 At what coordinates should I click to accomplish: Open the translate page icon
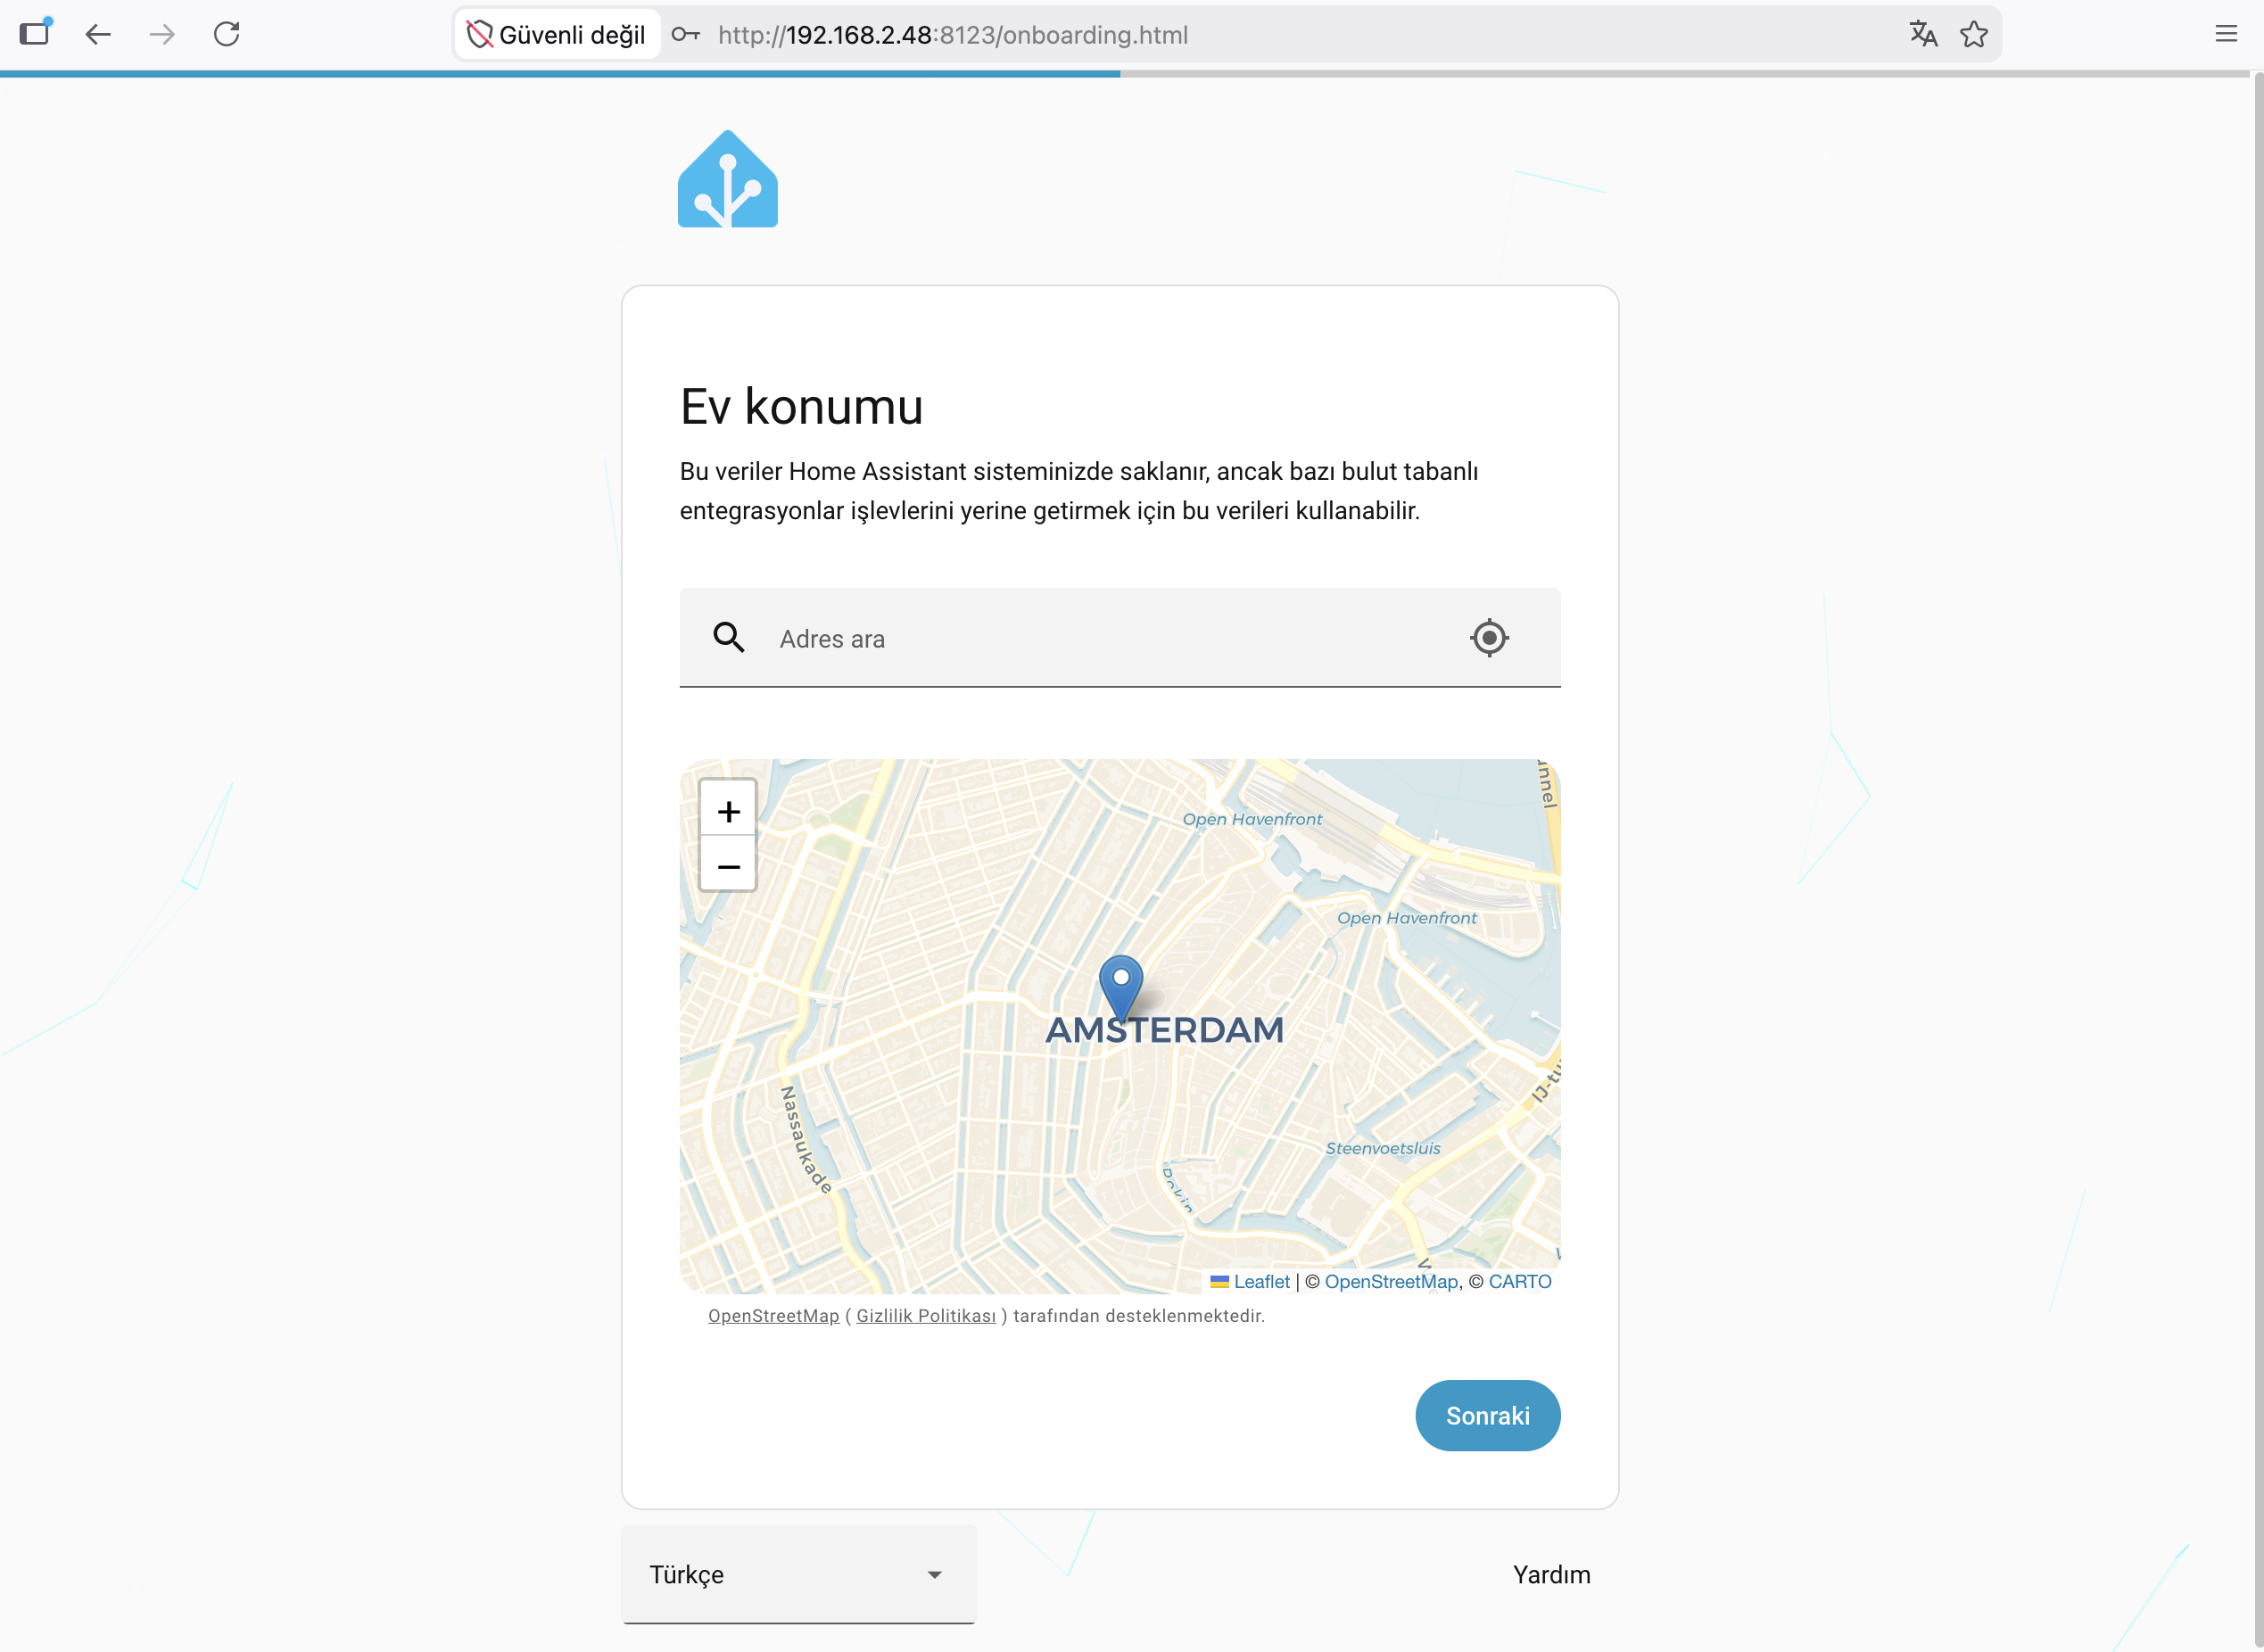[x=1923, y=34]
